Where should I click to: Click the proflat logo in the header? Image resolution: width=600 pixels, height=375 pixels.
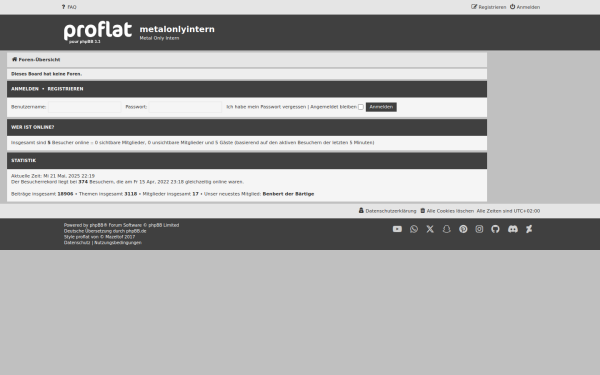pyautogui.click(x=98, y=32)
